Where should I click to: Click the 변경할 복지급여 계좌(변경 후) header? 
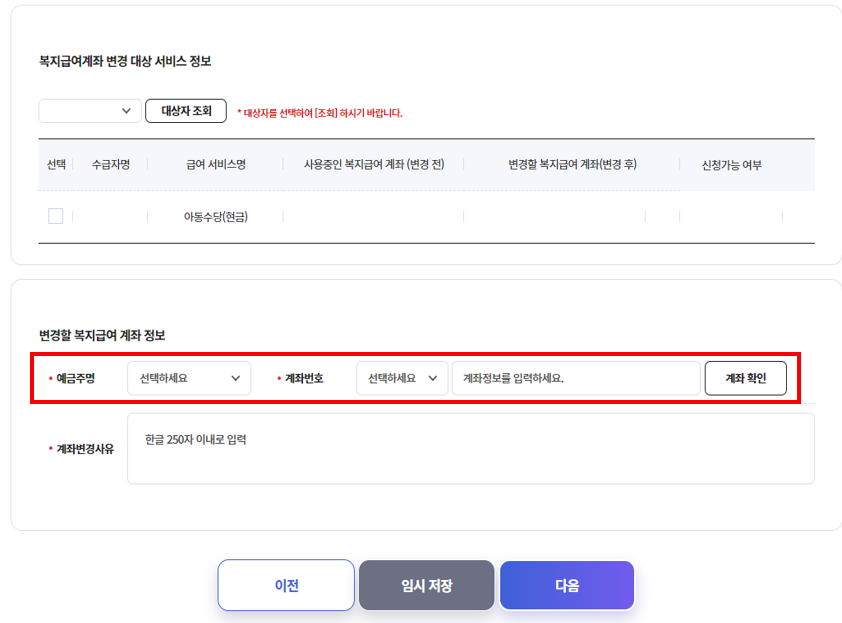point(572,164)
